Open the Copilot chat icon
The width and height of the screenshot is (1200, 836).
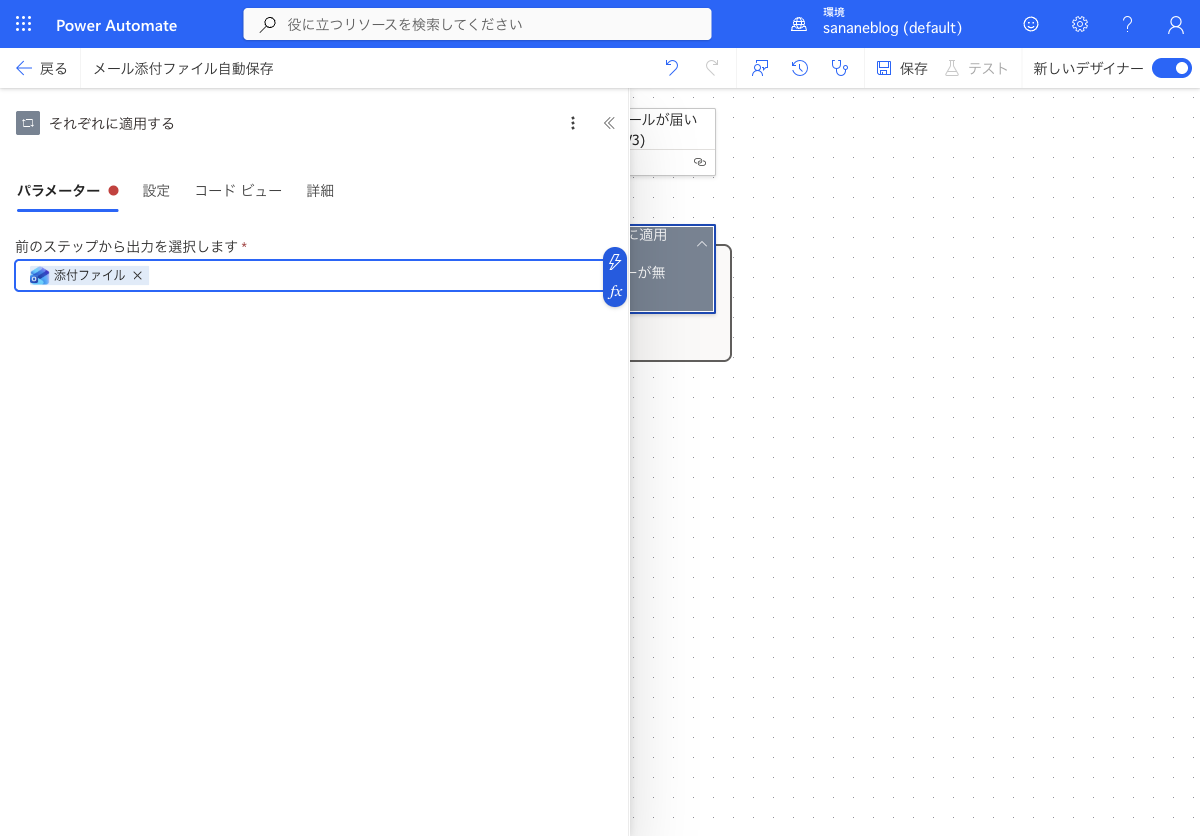[x=760, y=68]
